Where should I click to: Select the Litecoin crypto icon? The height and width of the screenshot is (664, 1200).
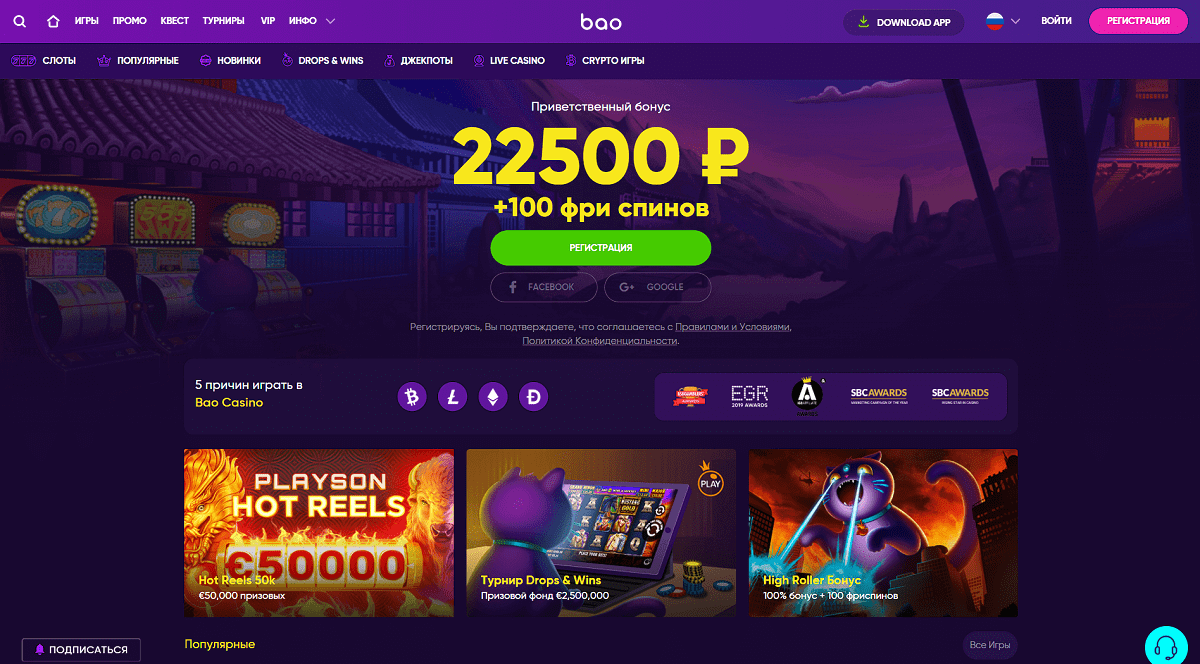click(452, 397)
